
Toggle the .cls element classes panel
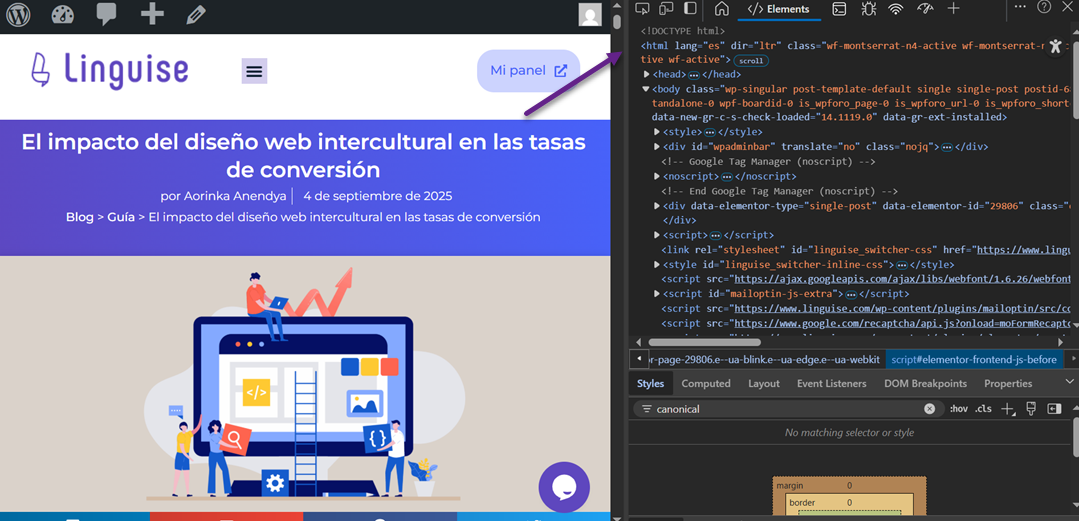click(983, 409)
